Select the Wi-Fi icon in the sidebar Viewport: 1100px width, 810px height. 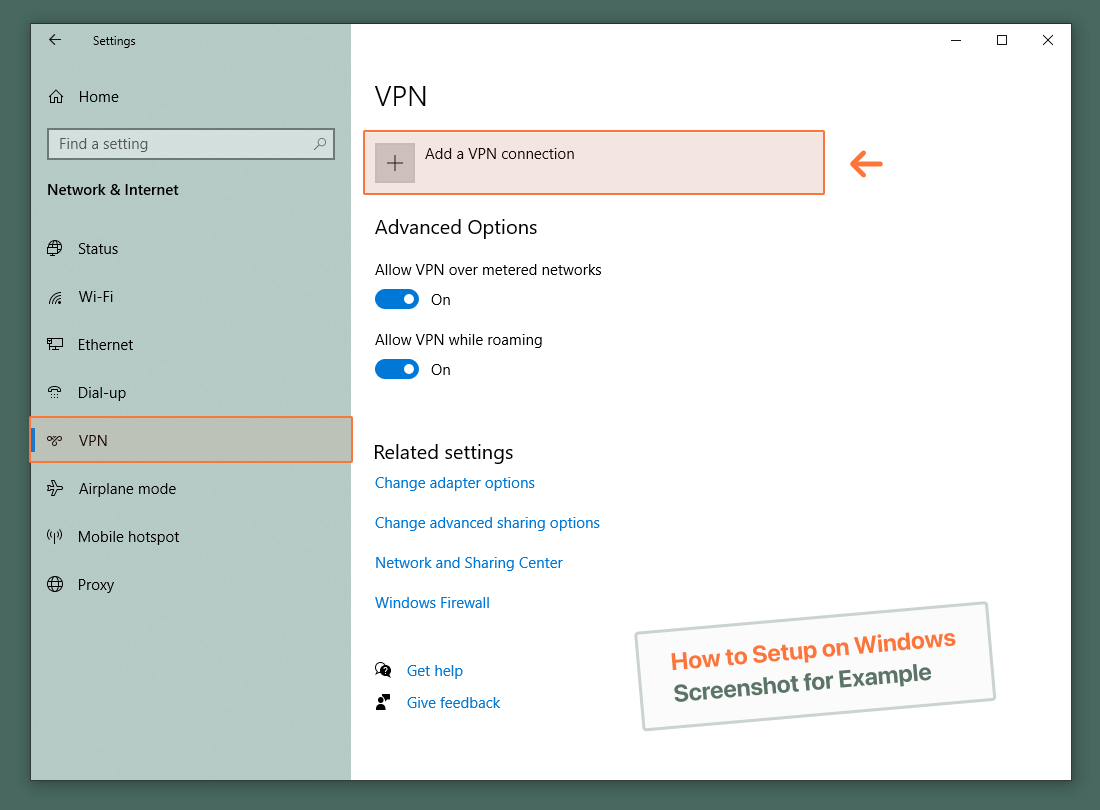55,296
